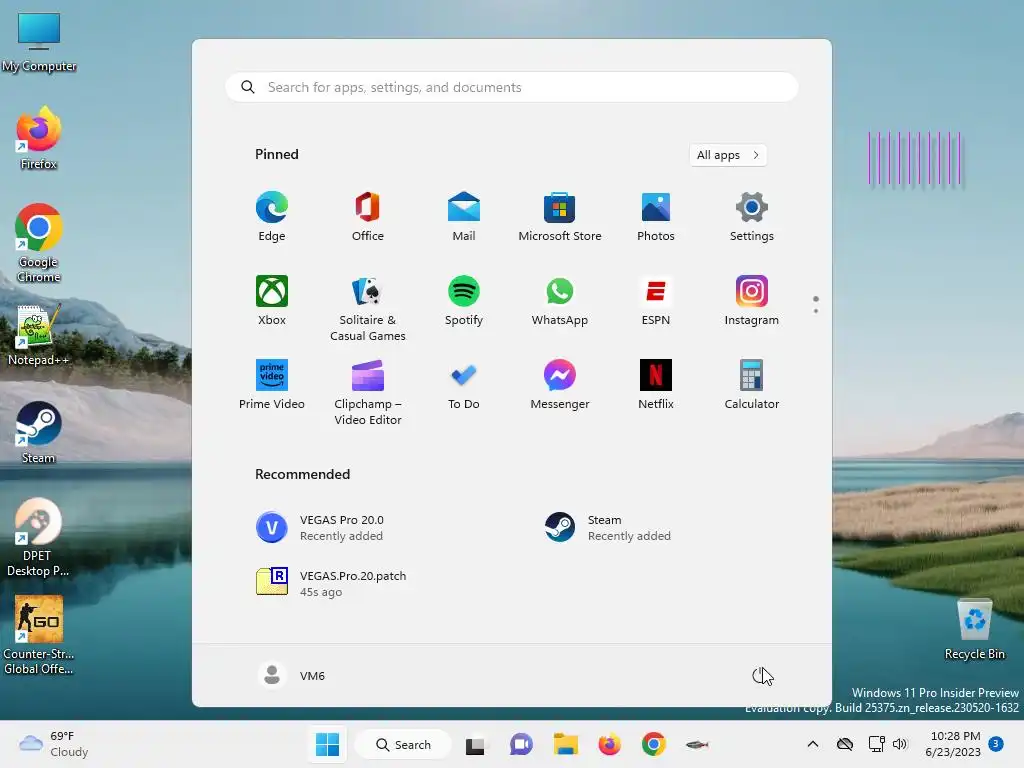Open the Edge pinned app
The width and height of the screenshot is (1024, 768).
(272, 217)
